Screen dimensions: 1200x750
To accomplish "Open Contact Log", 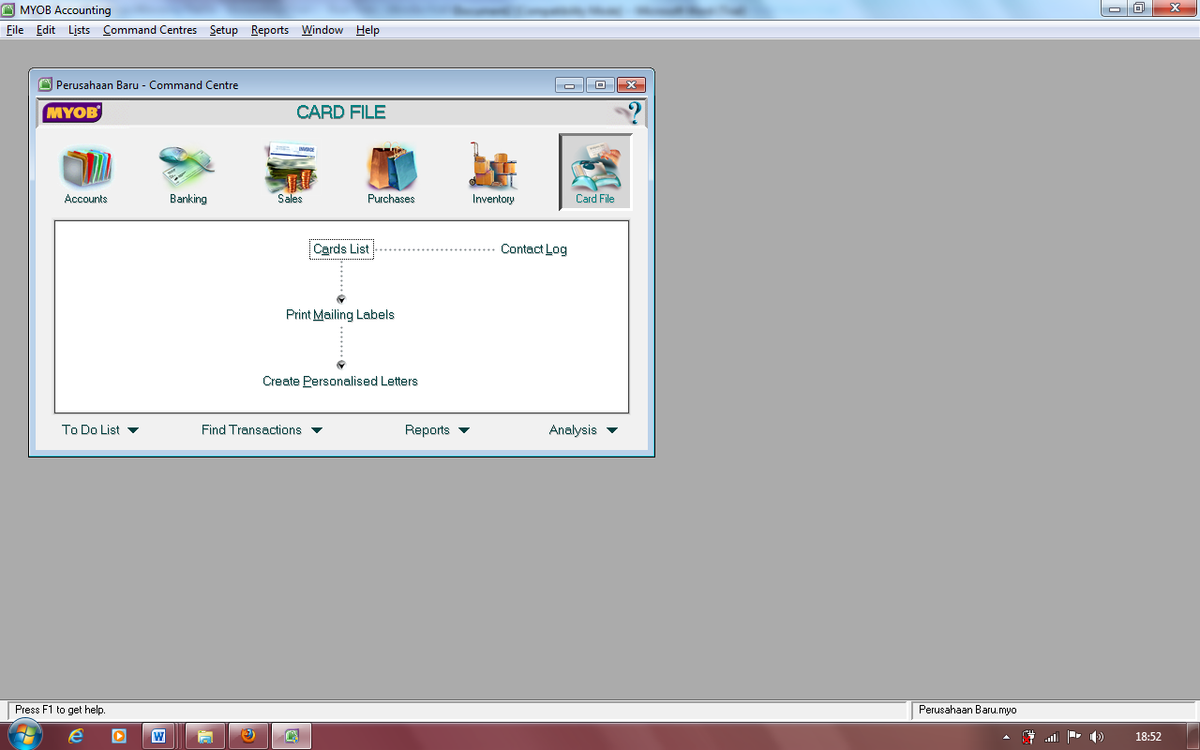I will point(534,249).
